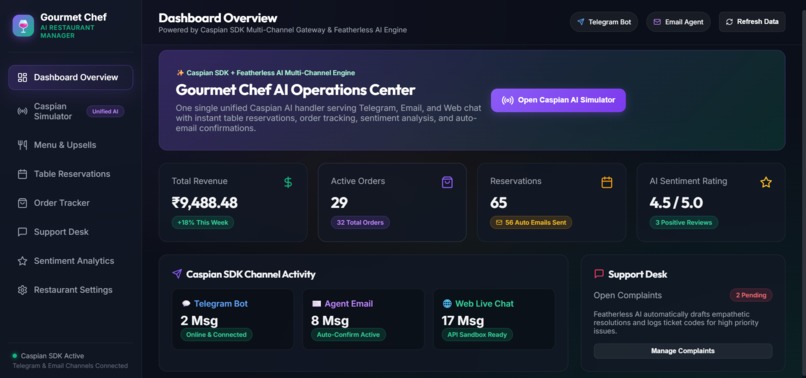The height and width of the screenshot is (378, 806).
Task: Click the sparkle icon before Caspian SDK tagline
Action: click(180, 73)
